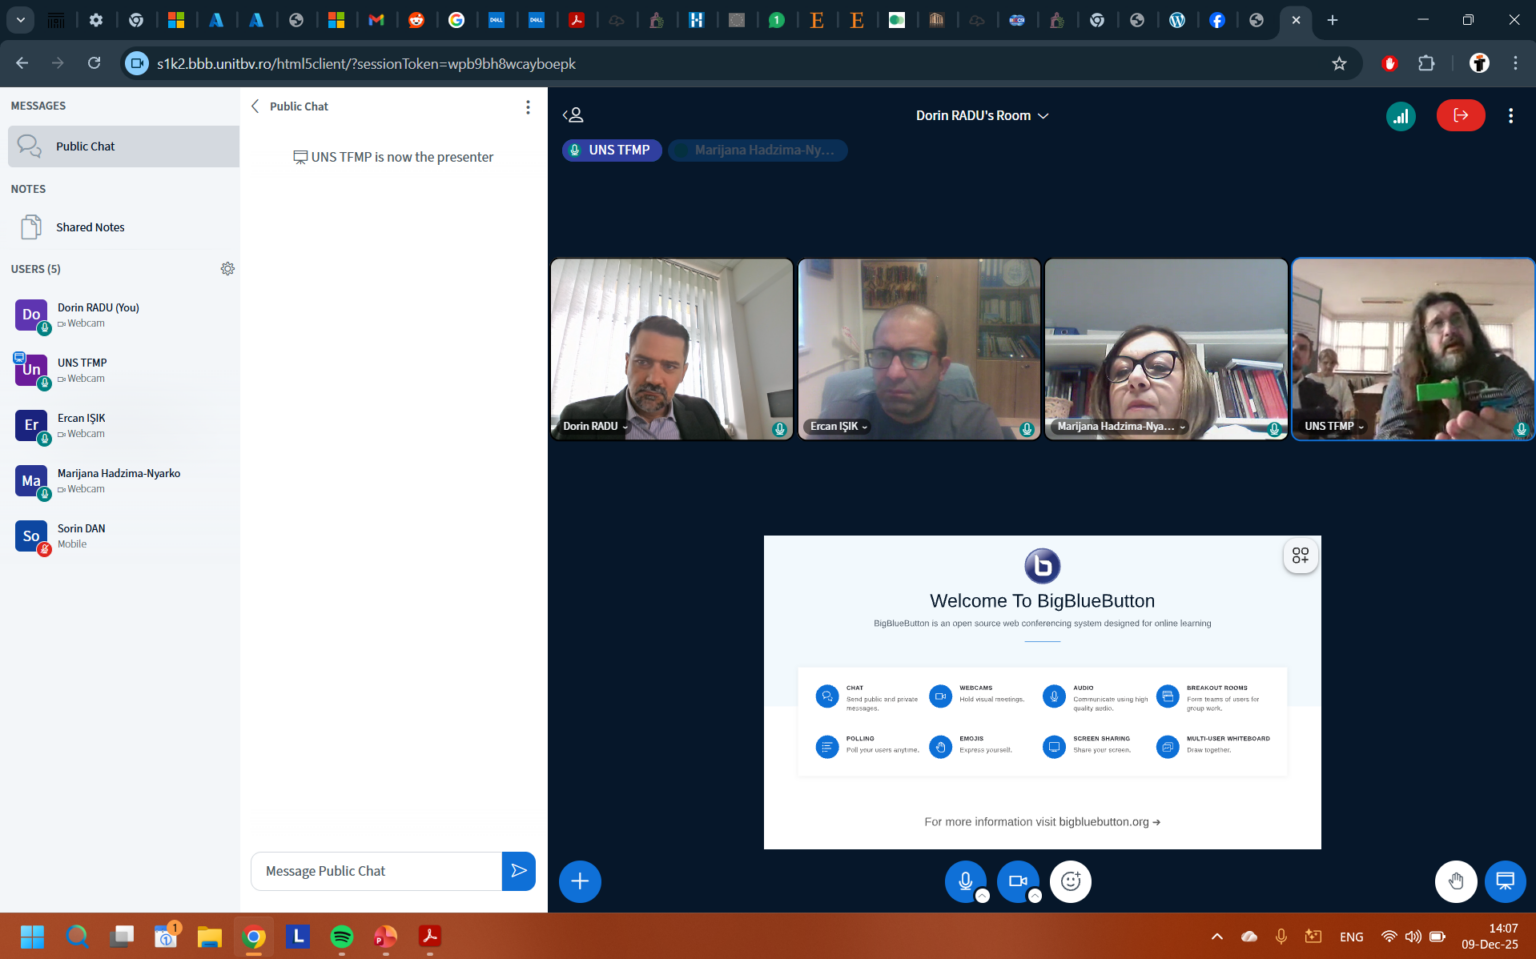The height and width of the screenshot is (959, 1536).
Task: Click the emoji reactions smiley button
Action: (1070, 881)
